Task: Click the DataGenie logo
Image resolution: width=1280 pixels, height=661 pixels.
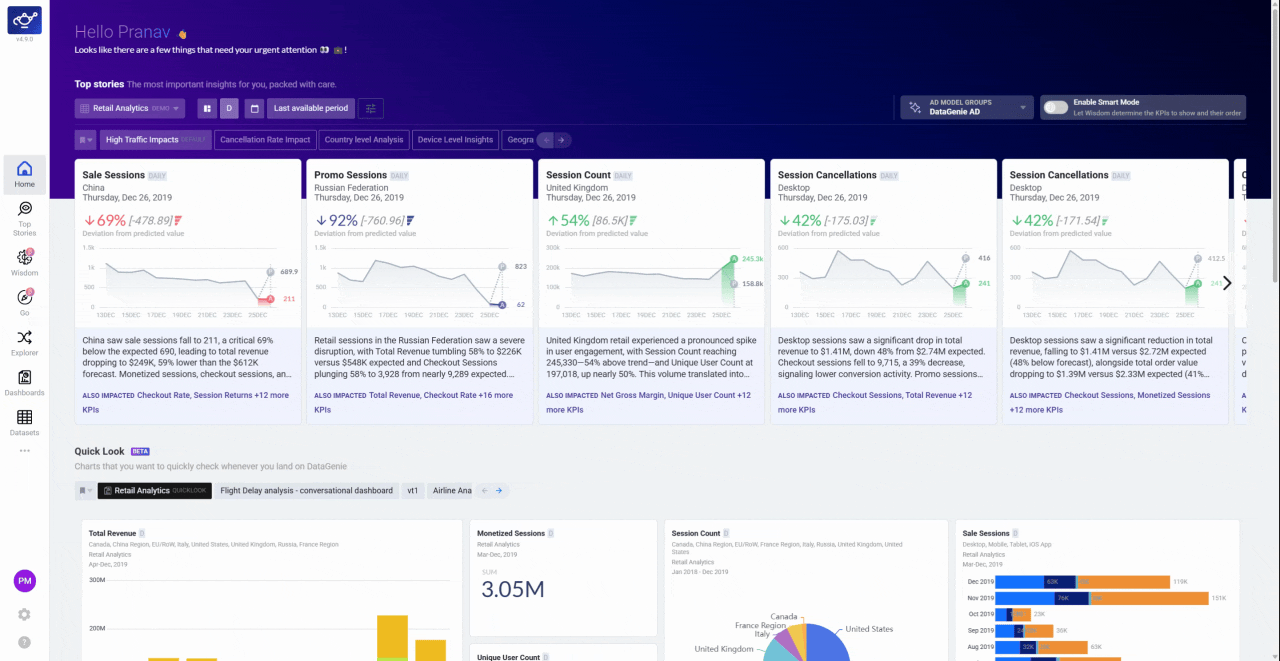Action: pos(24,19)
